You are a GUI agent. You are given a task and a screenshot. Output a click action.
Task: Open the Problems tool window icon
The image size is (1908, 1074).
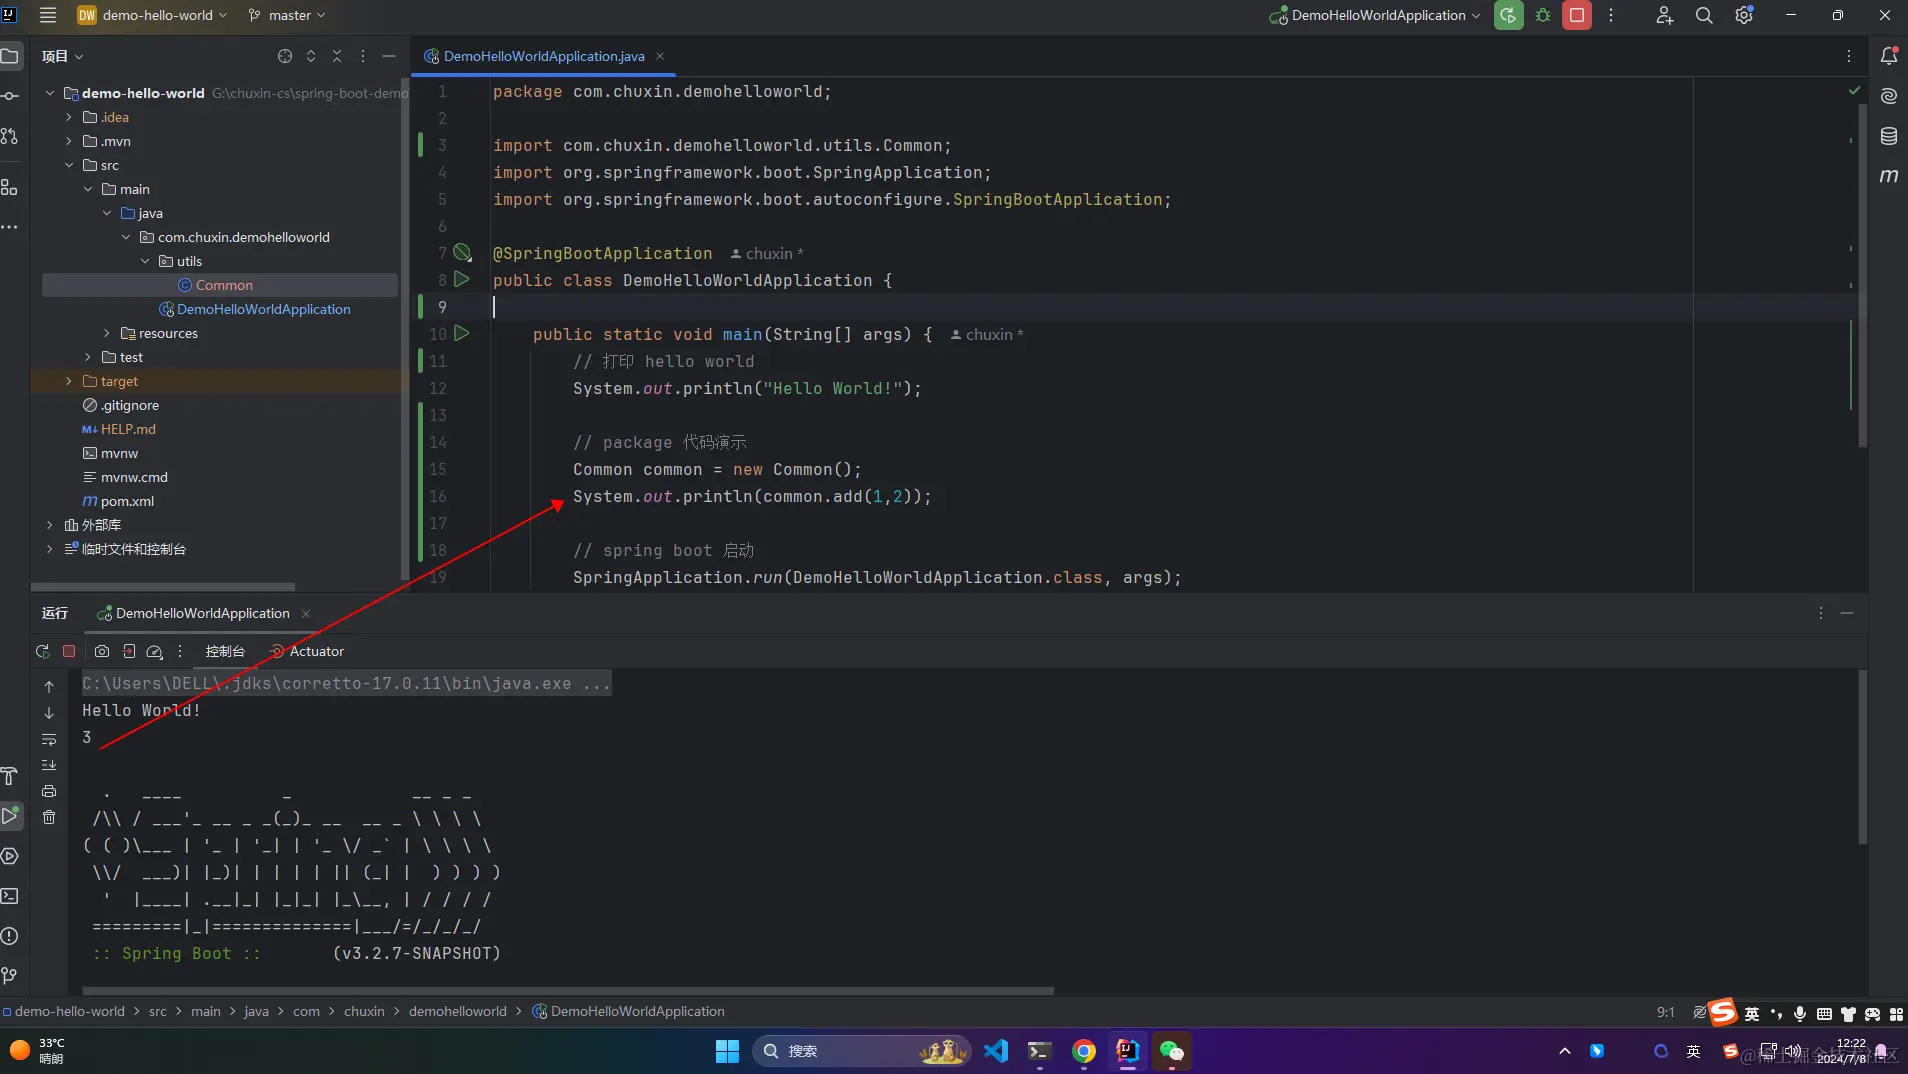(10, 936)
